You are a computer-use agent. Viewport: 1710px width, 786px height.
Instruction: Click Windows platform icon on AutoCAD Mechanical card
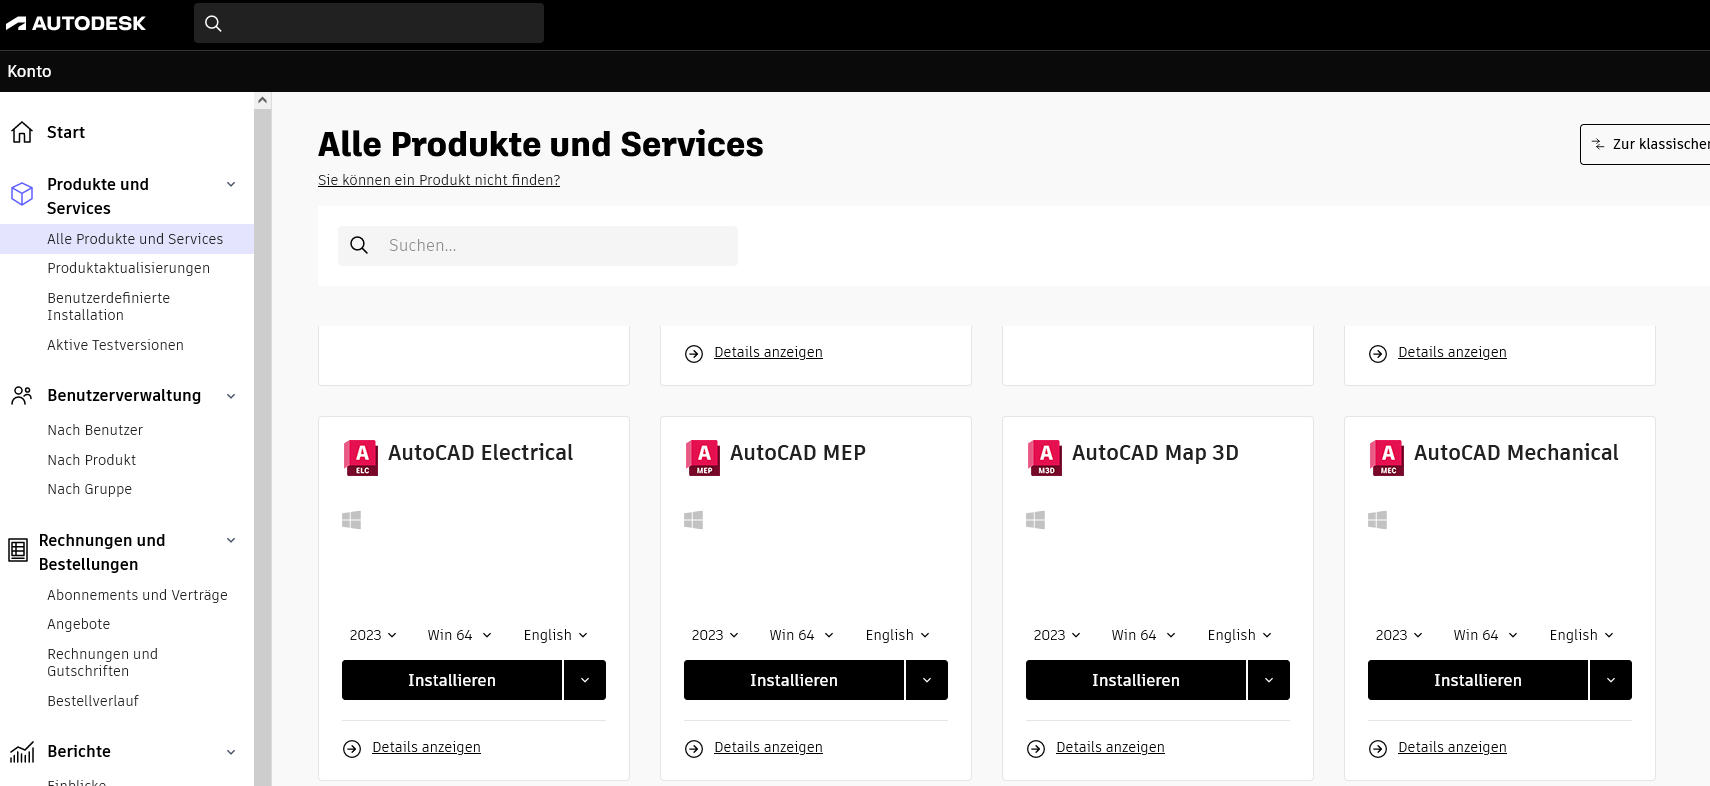pos(1377,520)
